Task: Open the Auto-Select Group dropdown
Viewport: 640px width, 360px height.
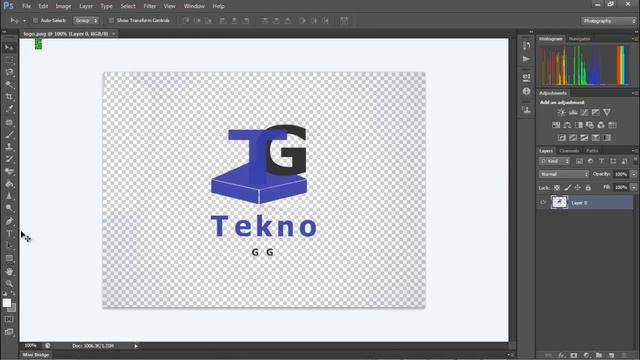Action: (x=86, y=20)
